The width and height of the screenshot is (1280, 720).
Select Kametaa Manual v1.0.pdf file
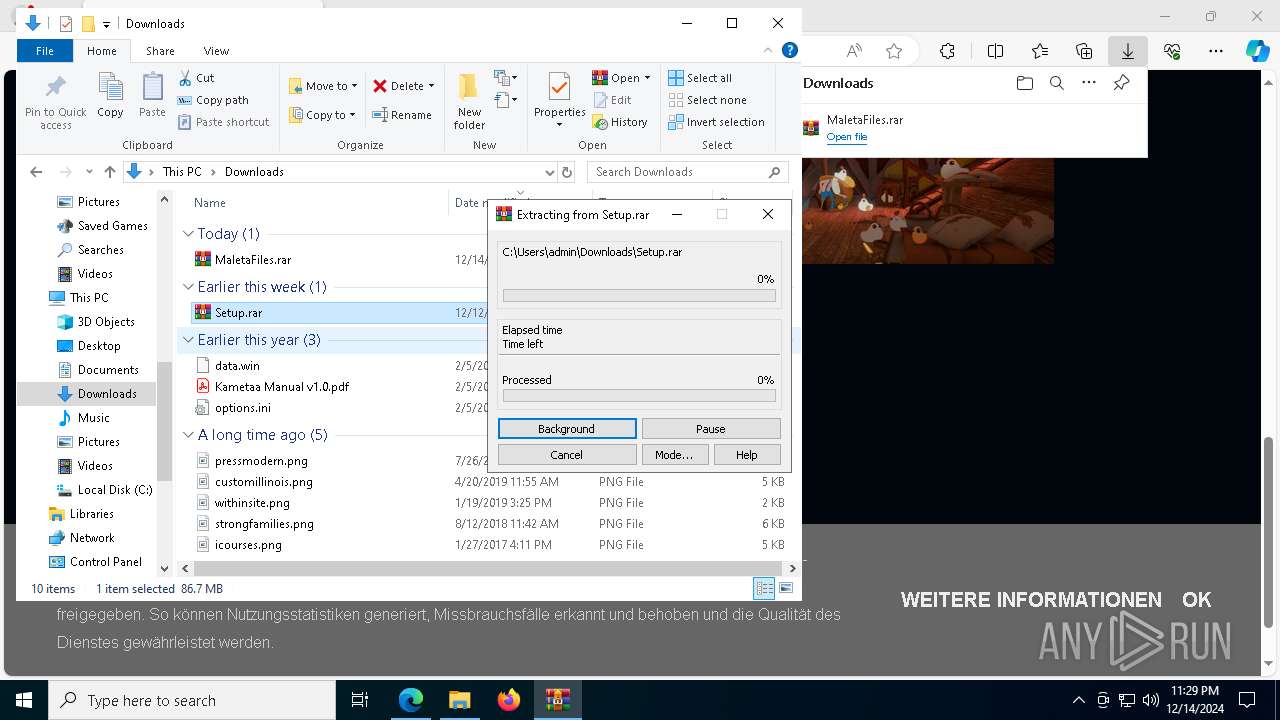282,386
